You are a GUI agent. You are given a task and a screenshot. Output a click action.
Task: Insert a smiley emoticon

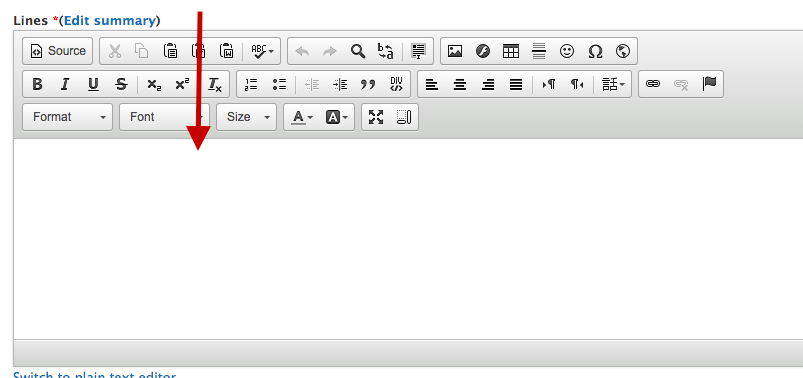(566, 51)
